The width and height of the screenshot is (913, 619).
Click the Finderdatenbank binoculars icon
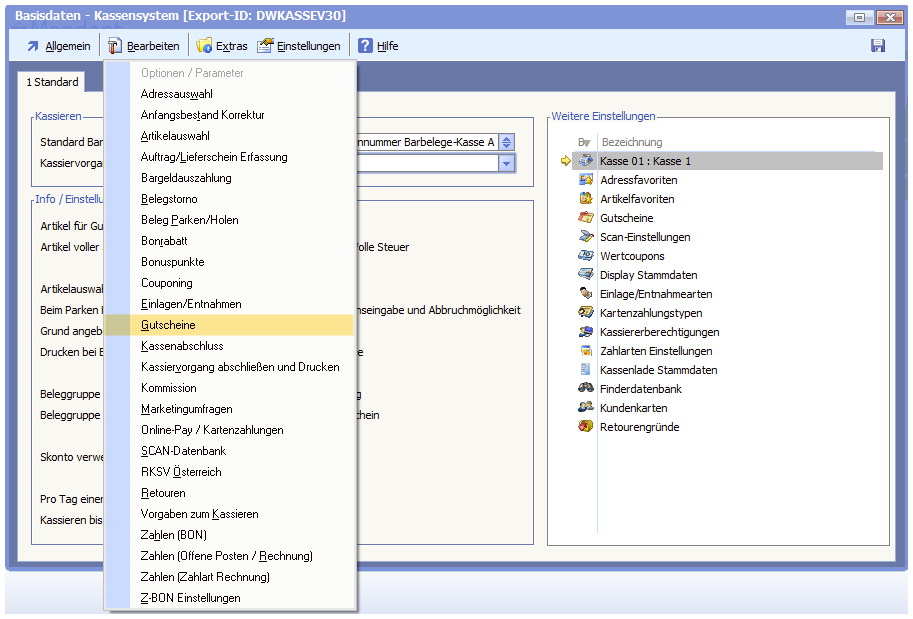click(586, 389)
